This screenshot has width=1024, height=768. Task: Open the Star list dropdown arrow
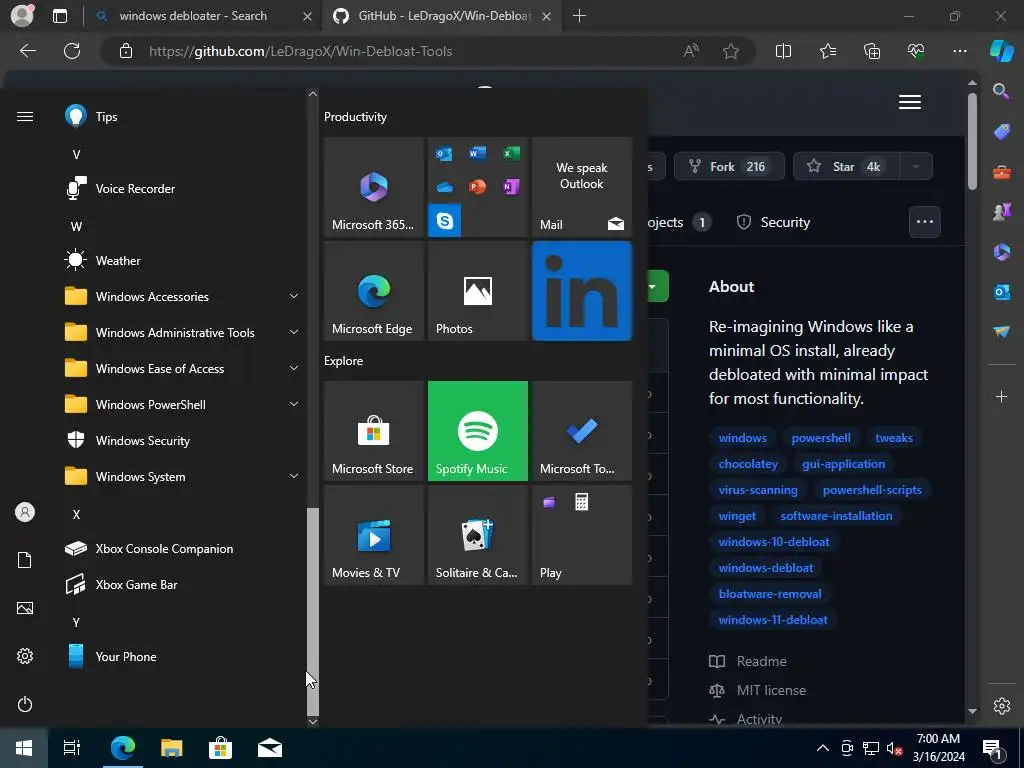click(x=916, y=167)
